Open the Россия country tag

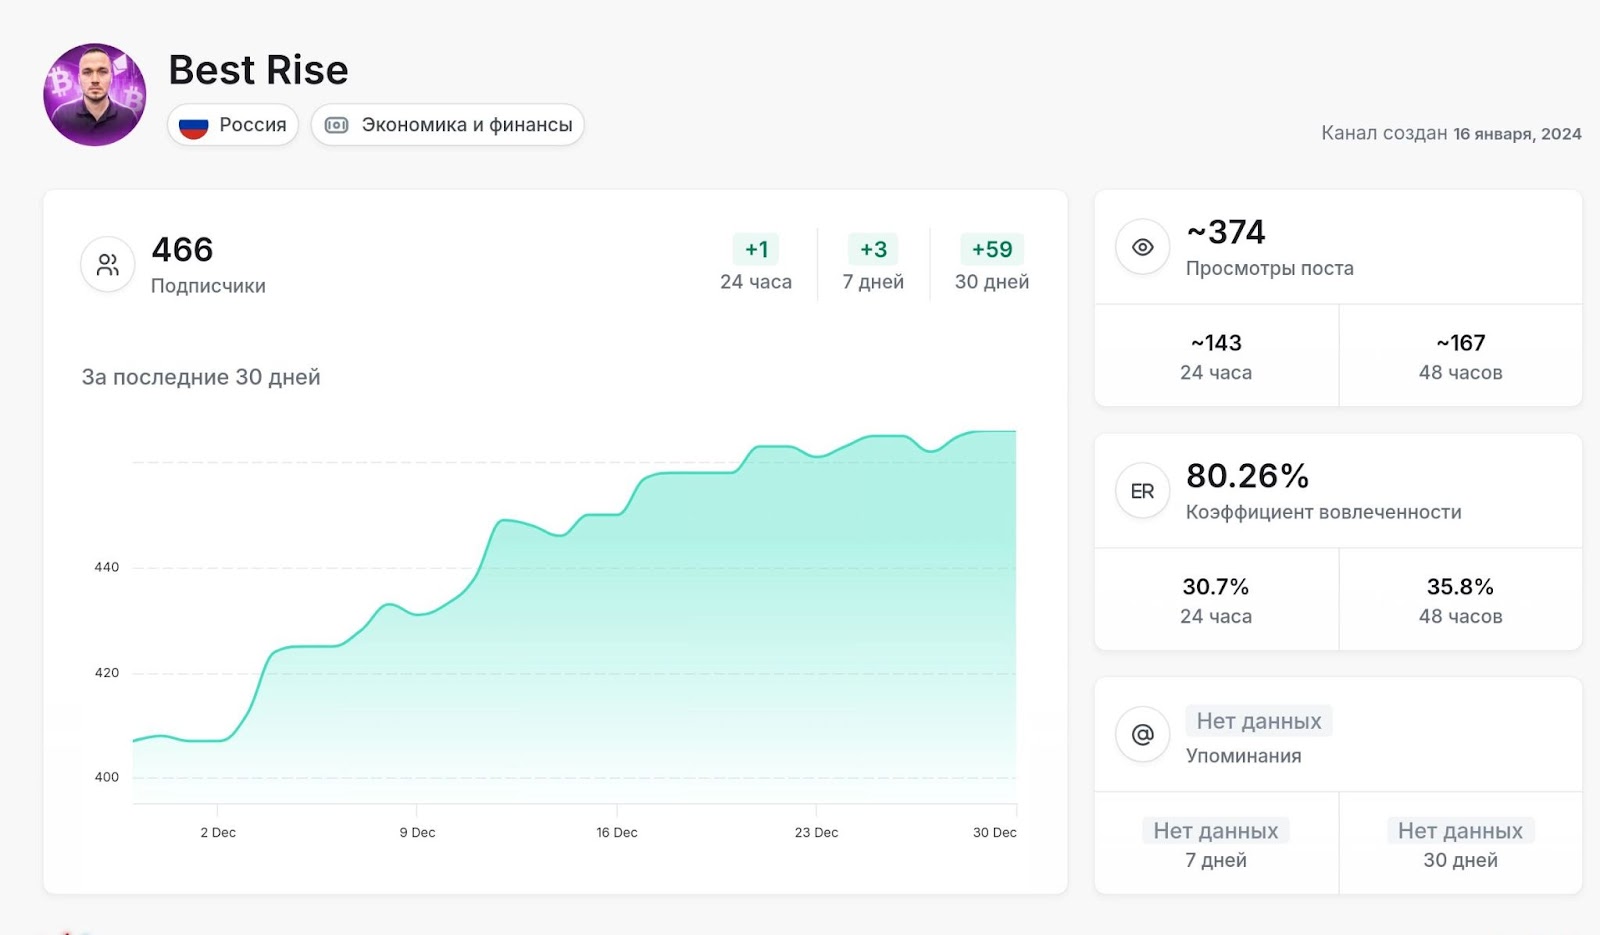click(233, 125)
